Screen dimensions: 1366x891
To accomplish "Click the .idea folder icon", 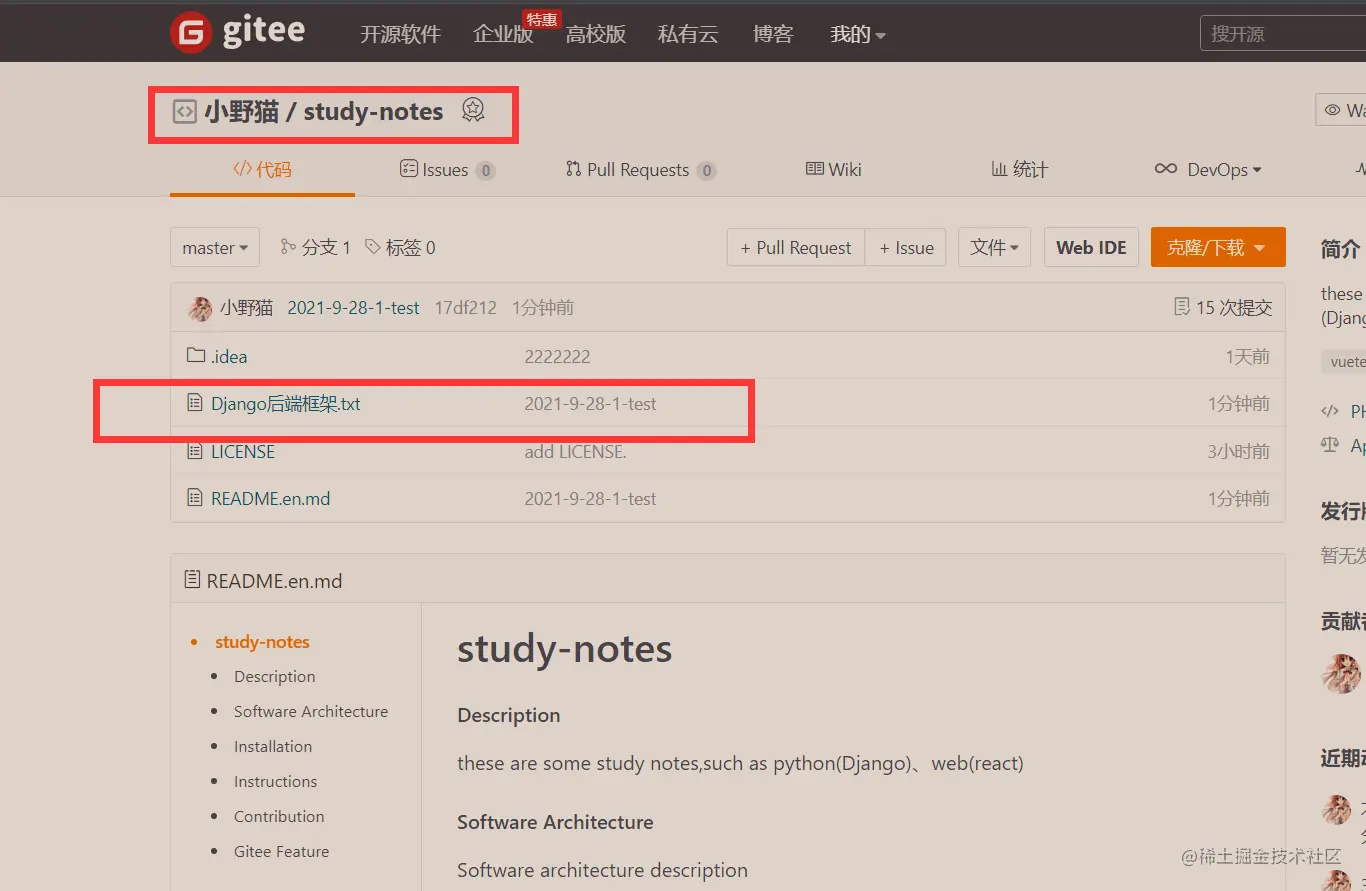I will [x=196, y=355].
